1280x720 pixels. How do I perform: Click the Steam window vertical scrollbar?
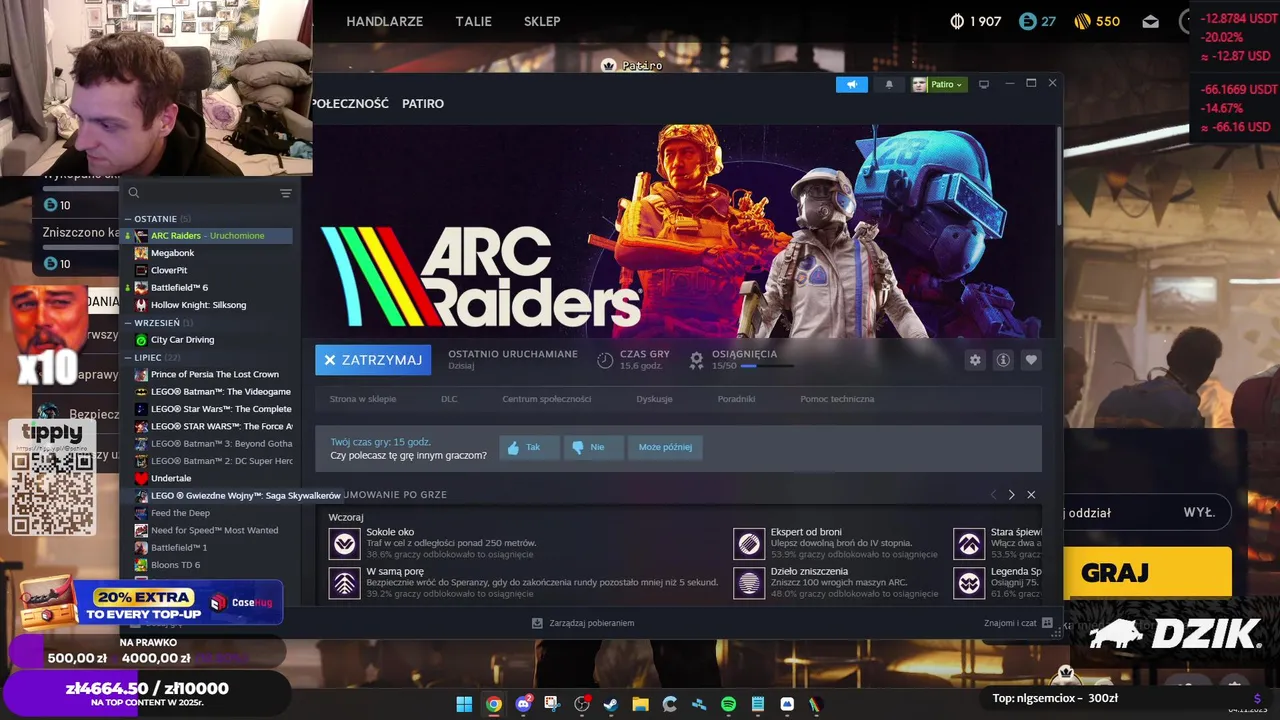(1059, 175)
